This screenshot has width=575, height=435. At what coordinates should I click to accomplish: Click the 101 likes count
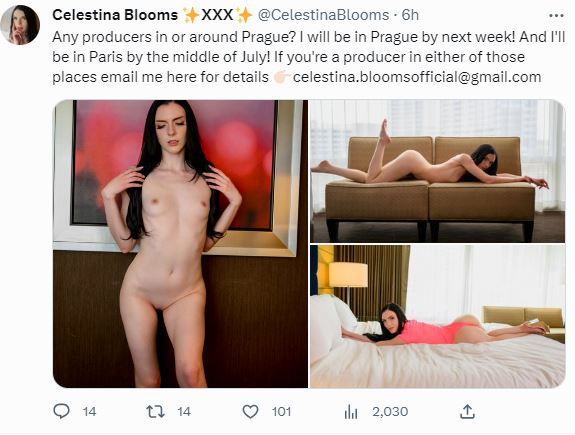click(x=281, y=412)
